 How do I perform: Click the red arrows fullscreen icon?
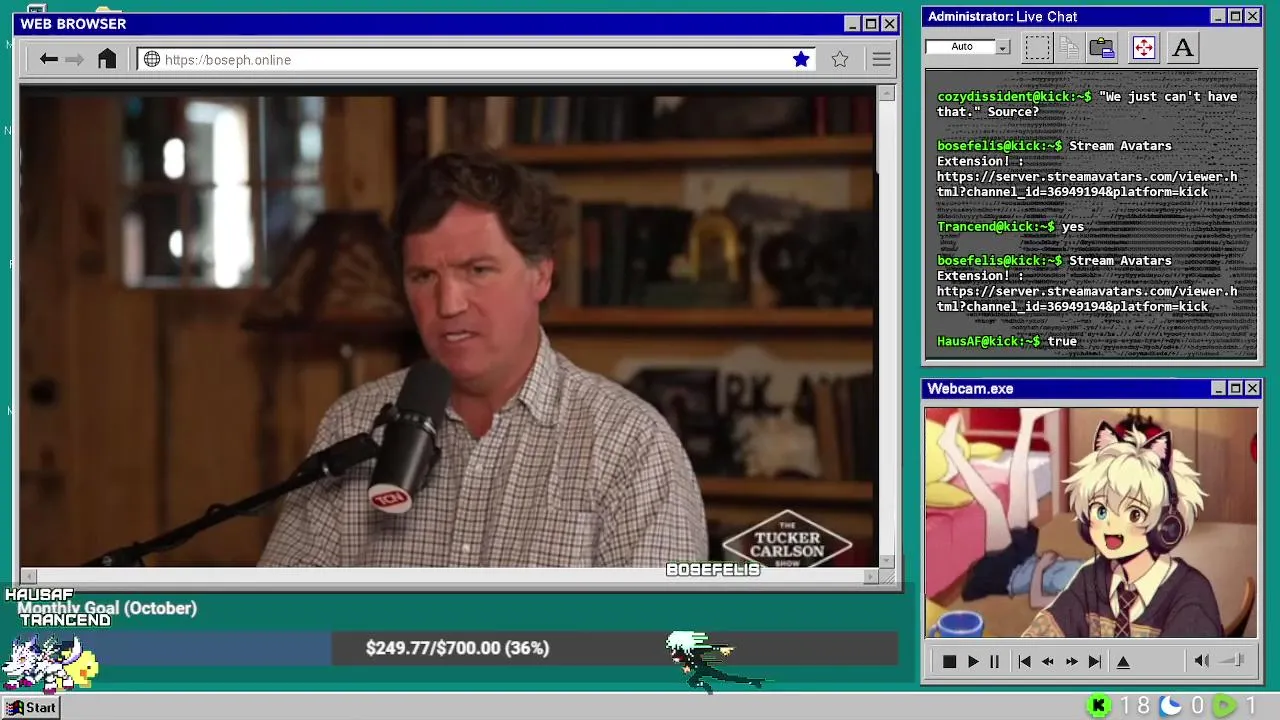(1143, 47)
